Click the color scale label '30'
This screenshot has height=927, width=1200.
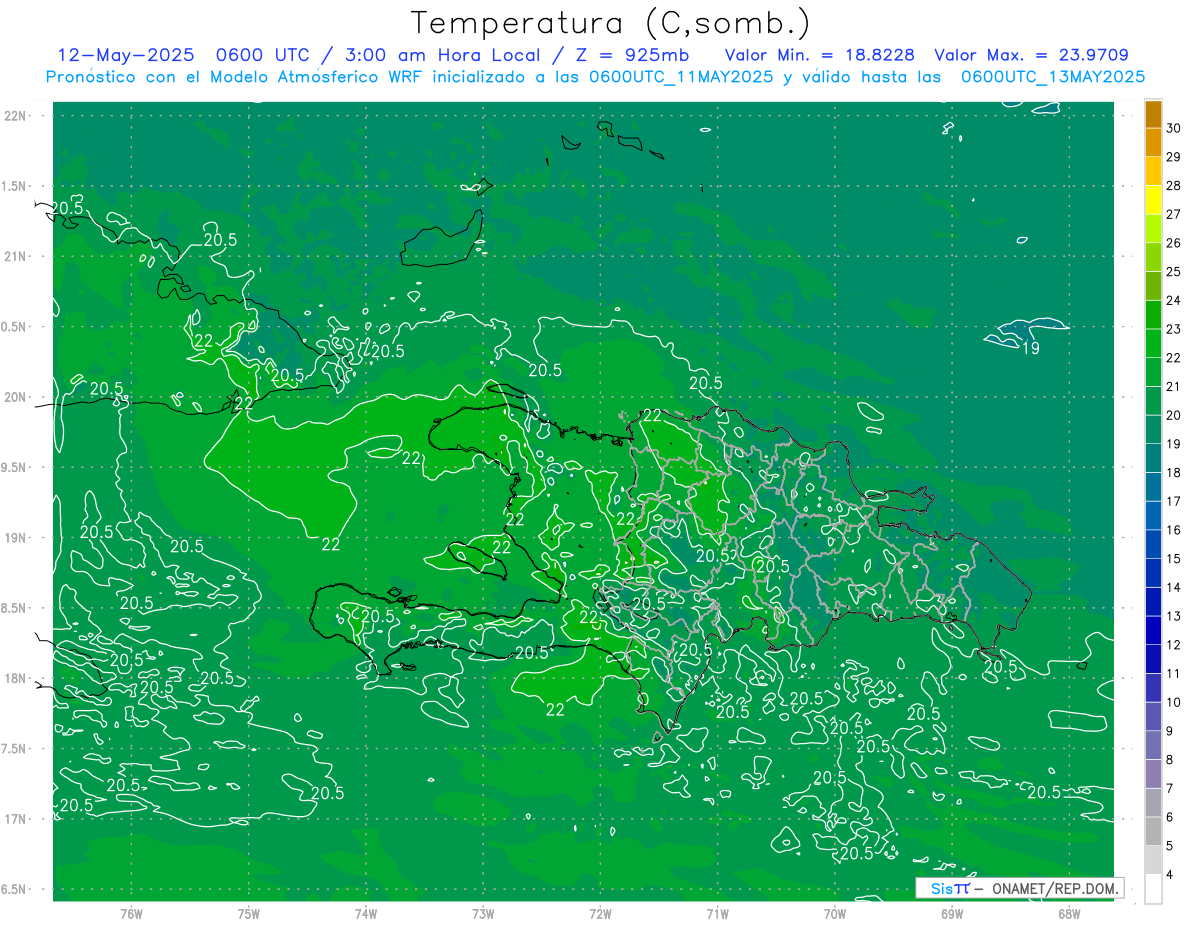click(1174, 128)
